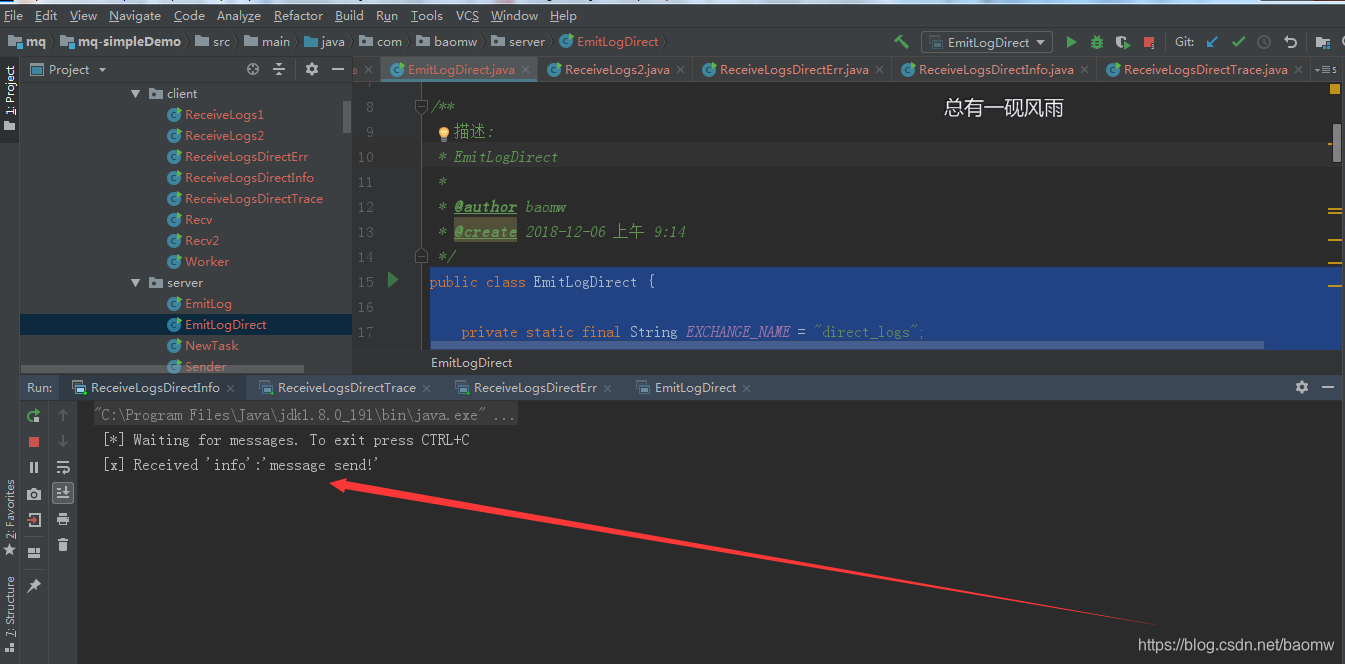This screenshot has width=1345, height=664.
Task: Select ReceiveLogsDirectTrace run tab
Action: [346, 387]
